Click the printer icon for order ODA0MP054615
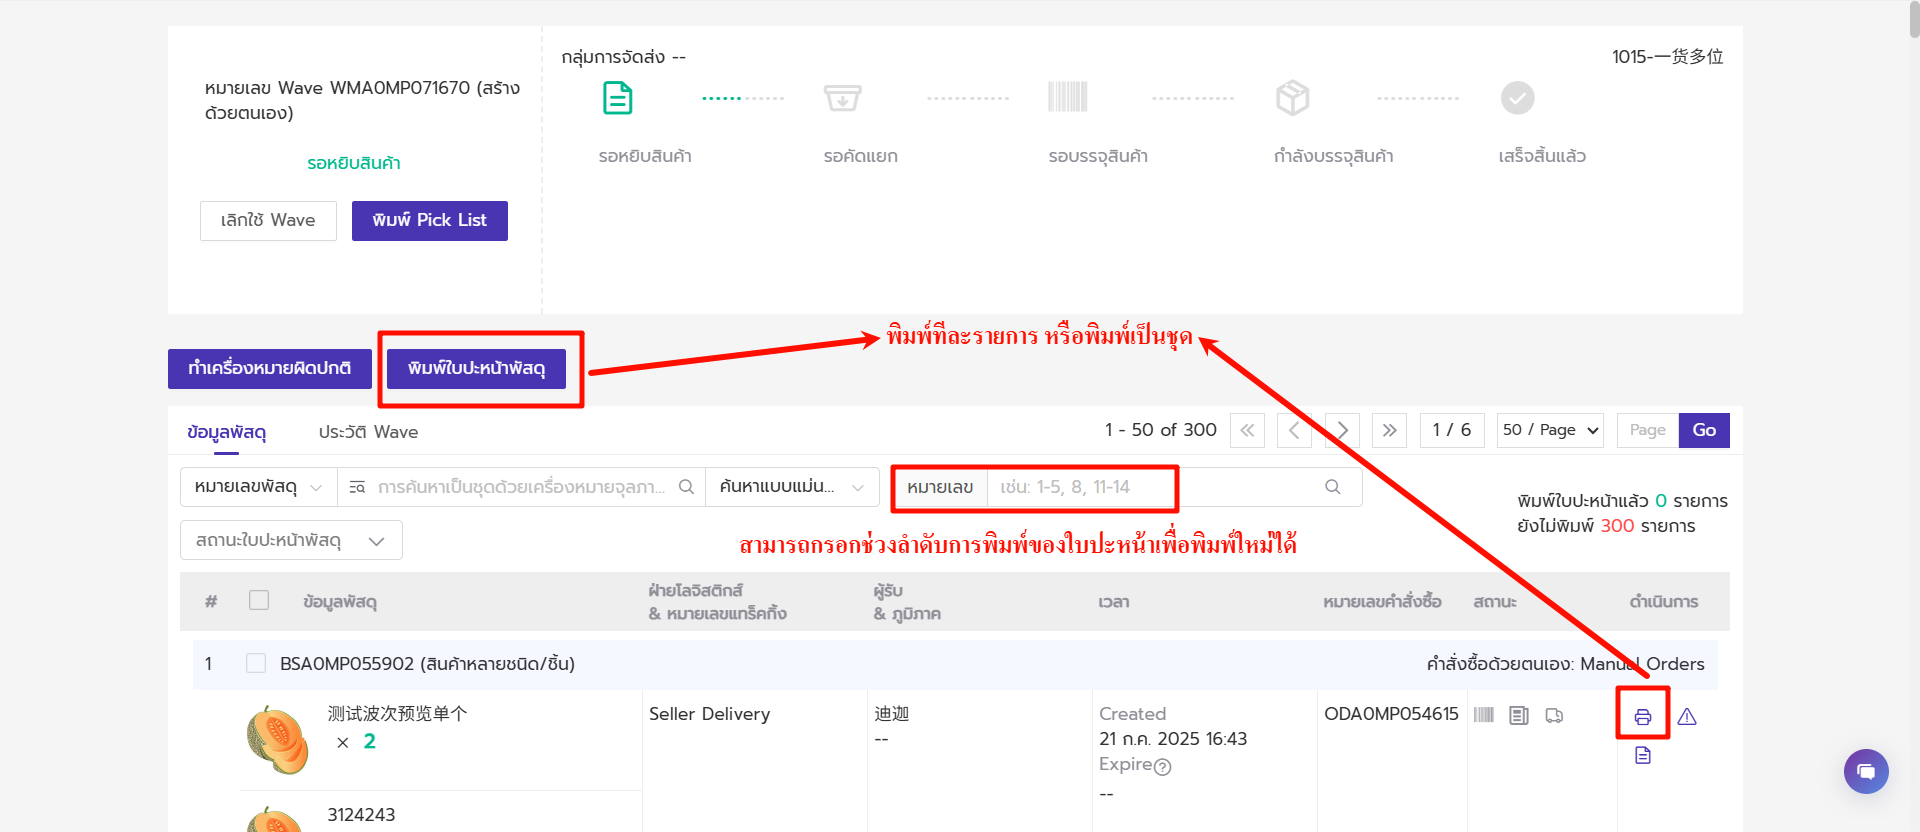Screen dimensions: 1920x832 [1642, 716]
